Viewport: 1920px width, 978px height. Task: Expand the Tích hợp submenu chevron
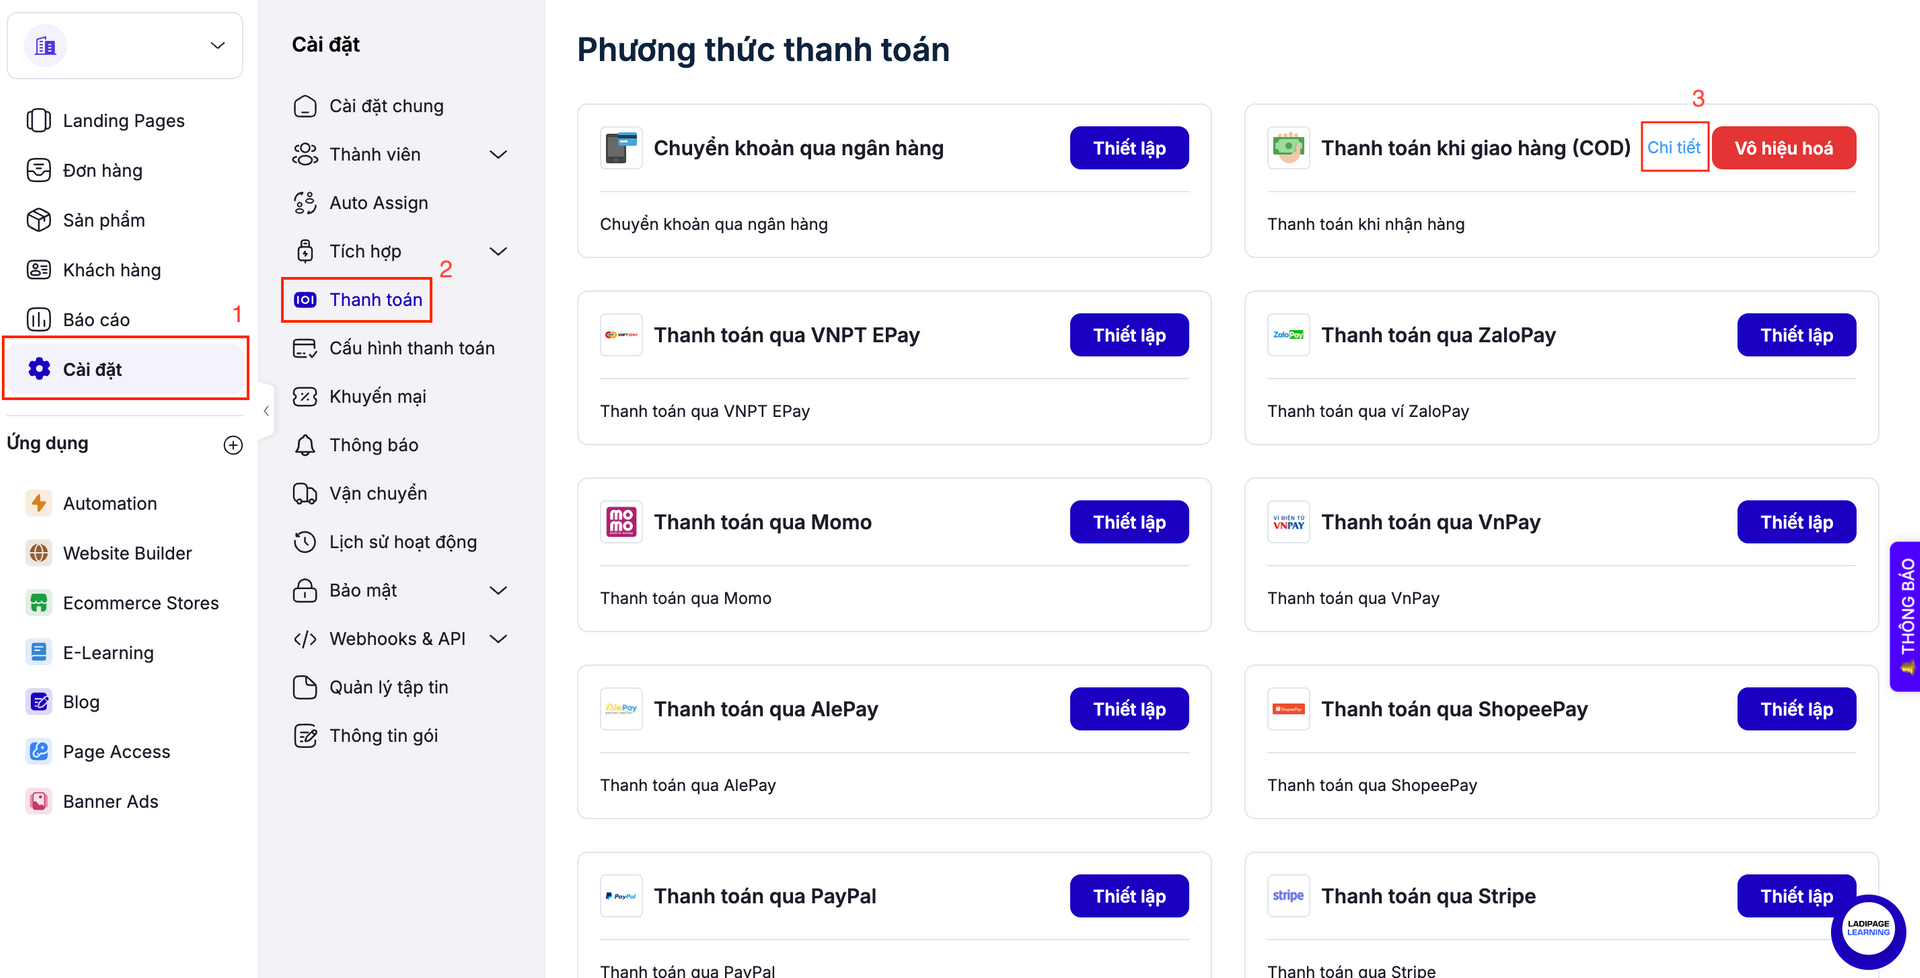498,252
